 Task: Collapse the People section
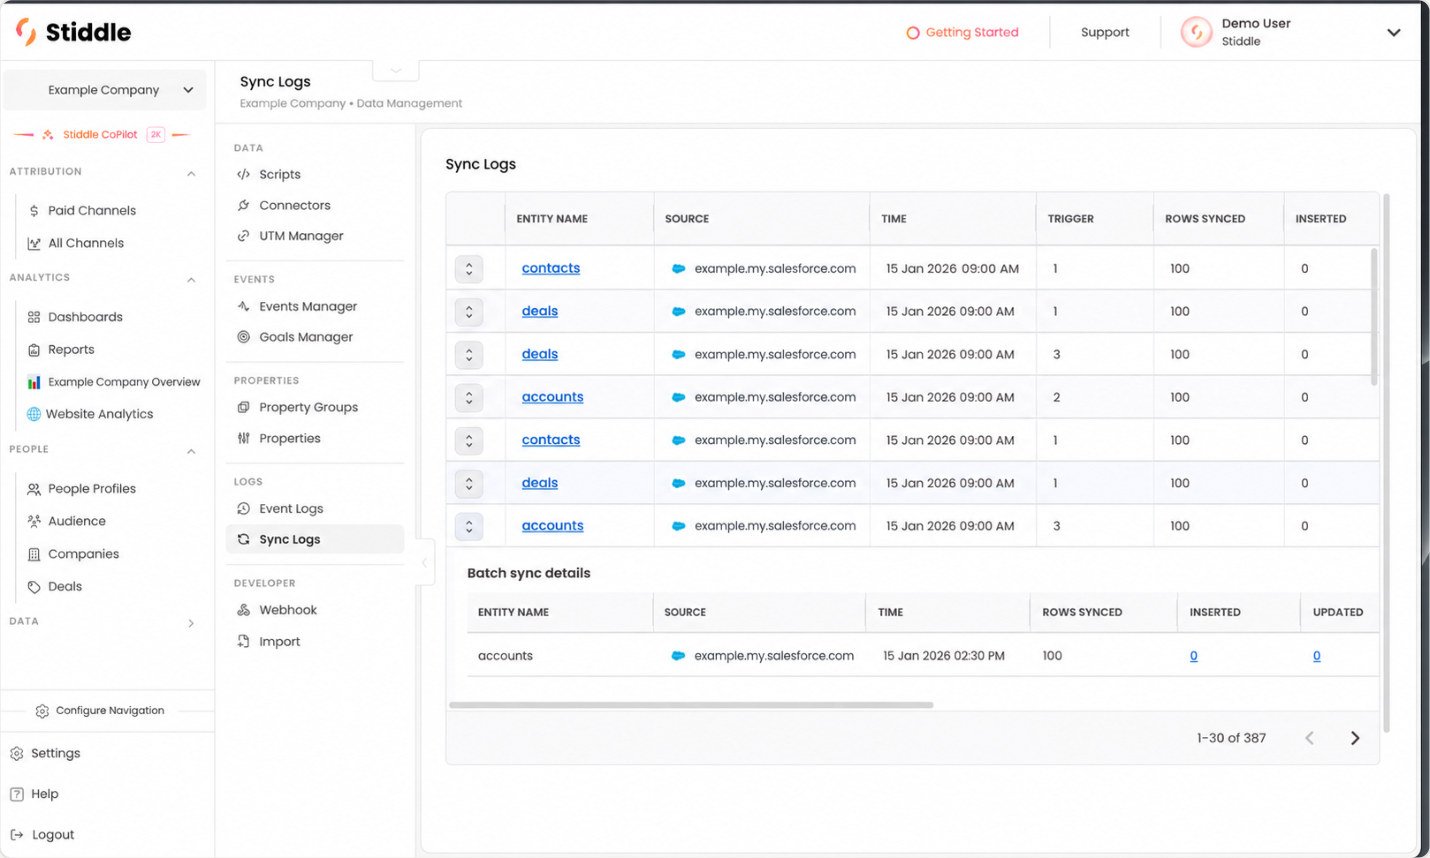(191, 451)
